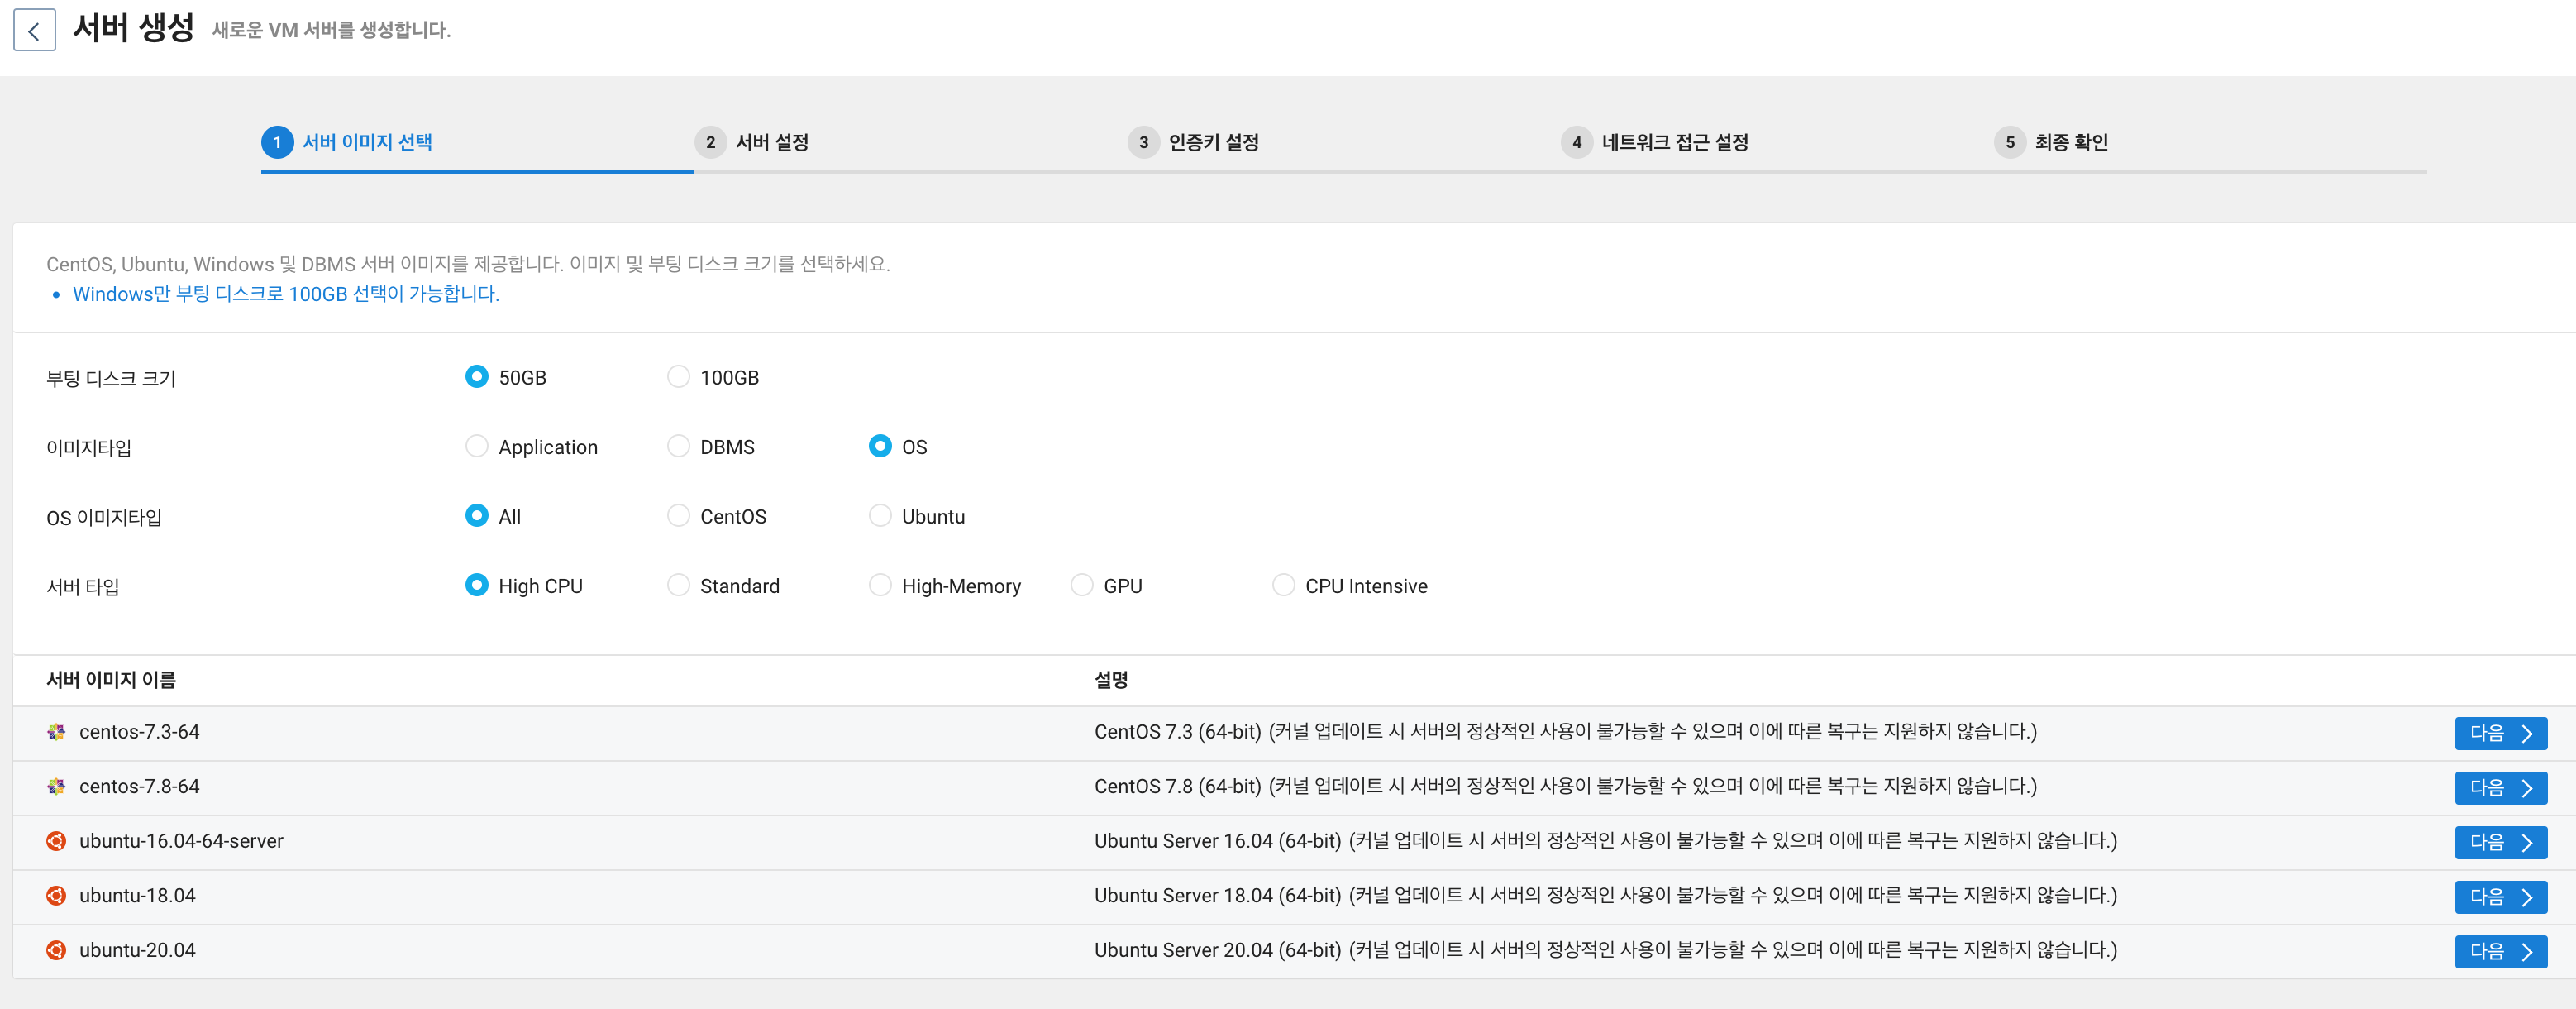This screenshot has width=2576, height=1009.
Task: Click the CentOS icon for centos-7.3-64
Action: click(56, 732)
